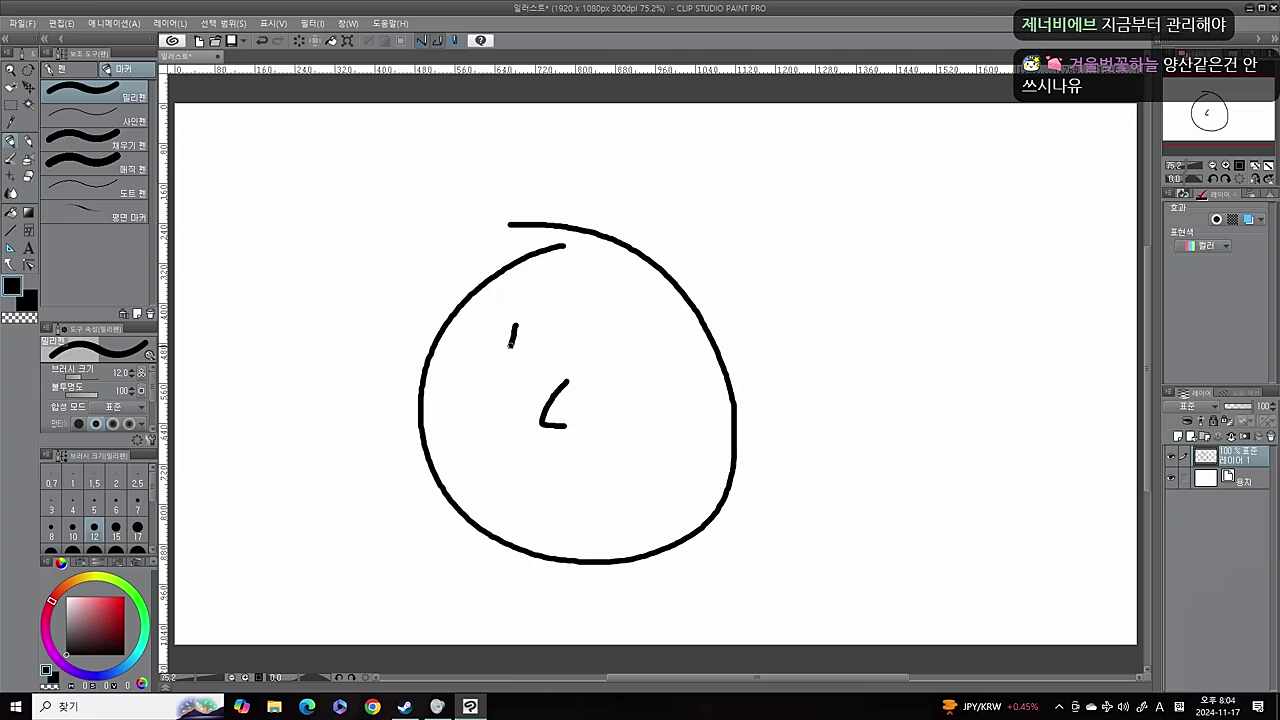Screen dimensions: 1280x720
Task: Select the 채우기 펜 brush preset
Action: 96,140
